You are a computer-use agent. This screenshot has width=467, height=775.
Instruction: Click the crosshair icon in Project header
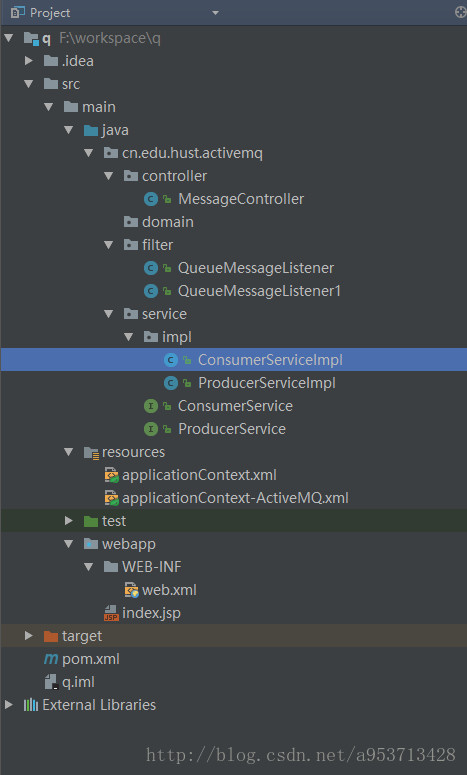(x=461, y=12)
